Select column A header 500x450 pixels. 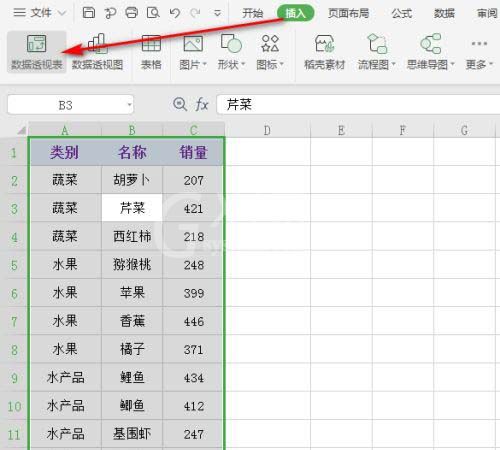(x=65, y=130)
